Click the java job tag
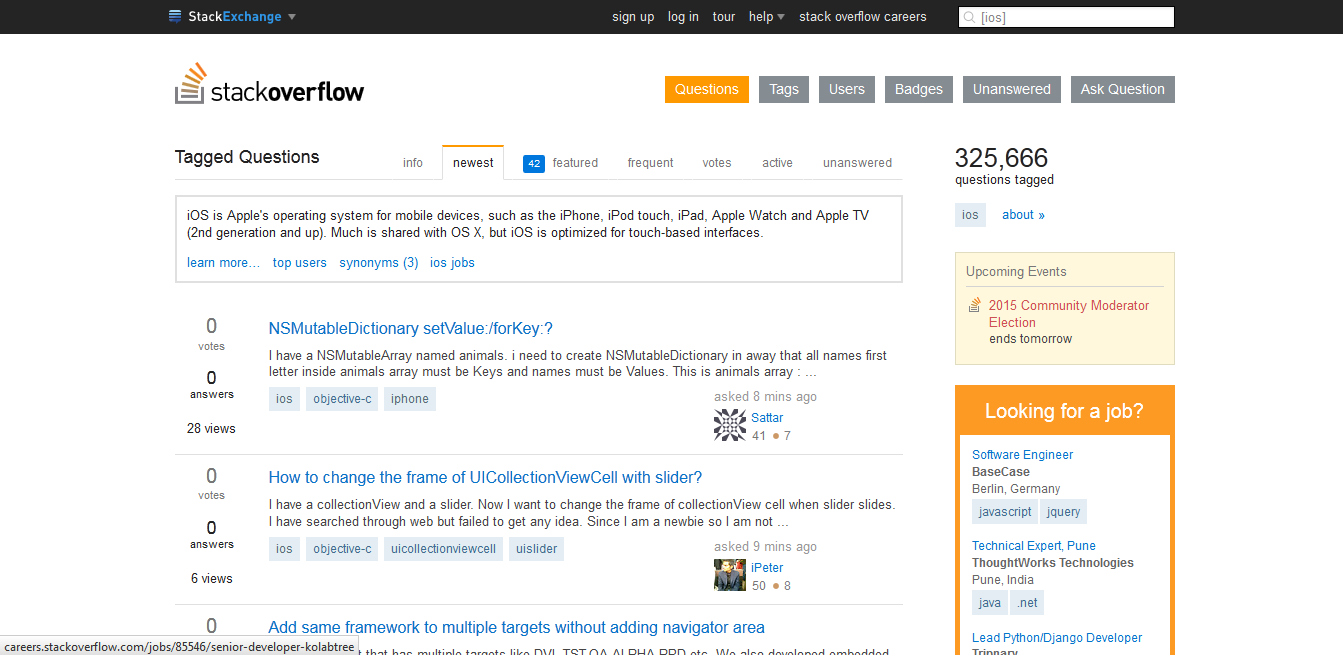This screenshot has width=1343, height=655. point(990,603)
